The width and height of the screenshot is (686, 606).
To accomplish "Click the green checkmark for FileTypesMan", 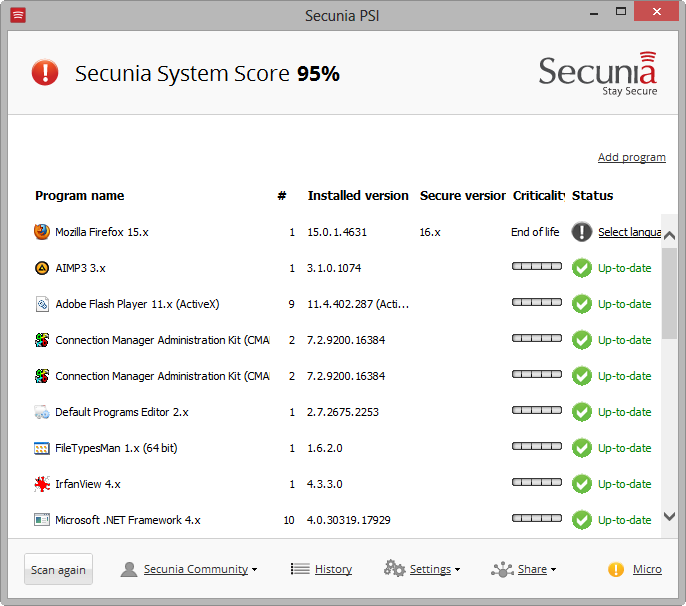I will [581, 448].
